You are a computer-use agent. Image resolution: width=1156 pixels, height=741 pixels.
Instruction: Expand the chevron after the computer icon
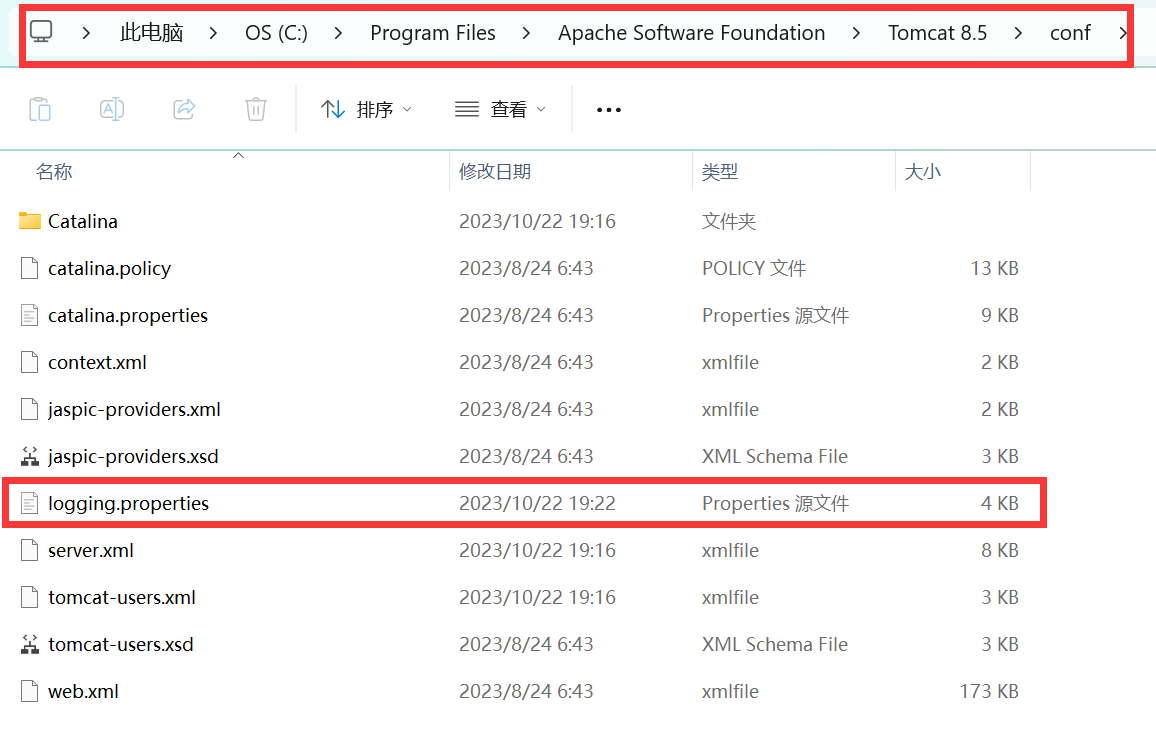pyautogui.click(x=86, y=32)
